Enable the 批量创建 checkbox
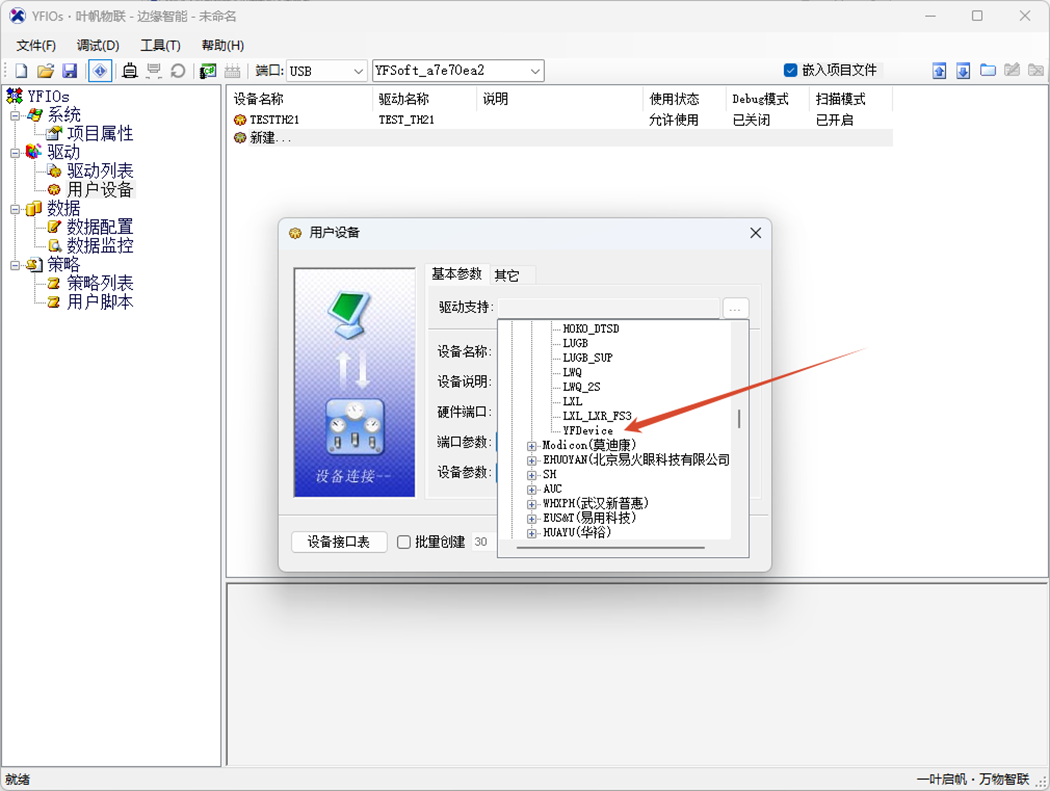1050x791 pixels. tap(404, 542)
